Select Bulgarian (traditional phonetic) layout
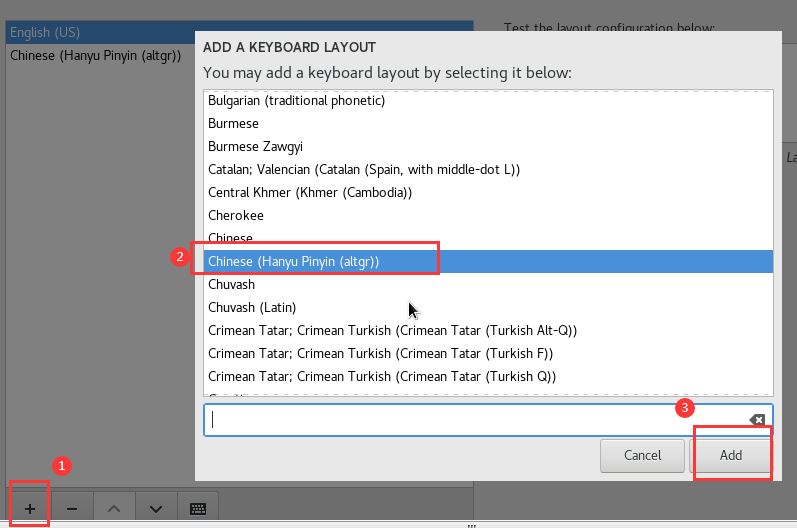 296,100
